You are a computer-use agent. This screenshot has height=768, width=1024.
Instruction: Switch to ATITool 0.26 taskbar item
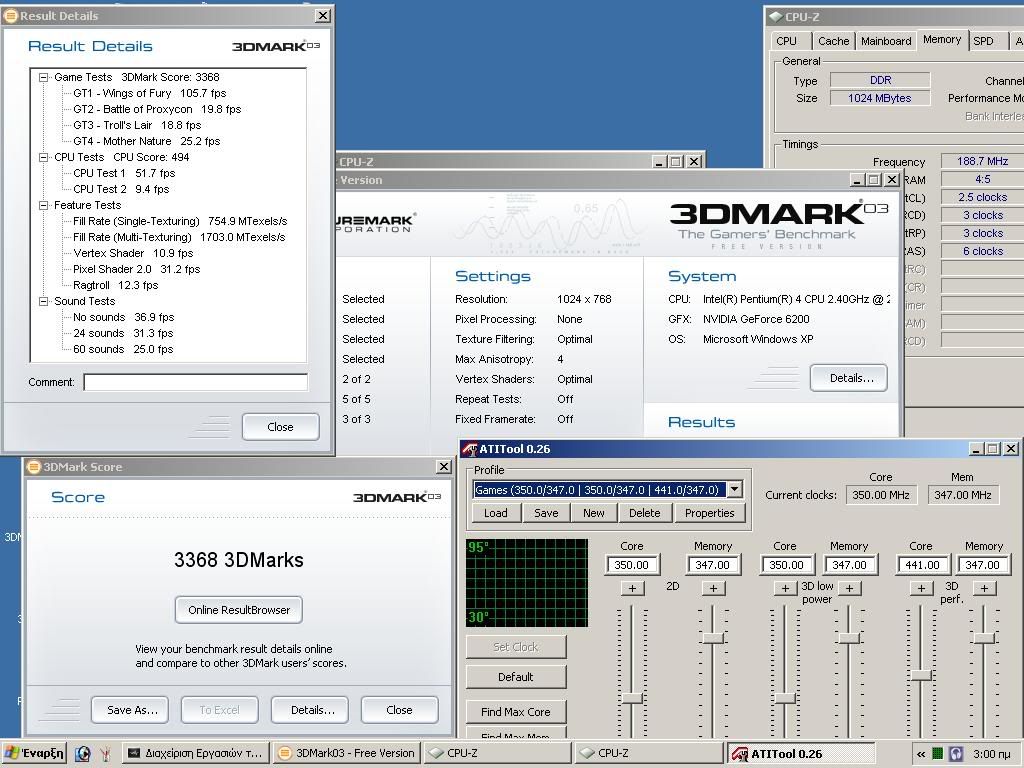800,753
